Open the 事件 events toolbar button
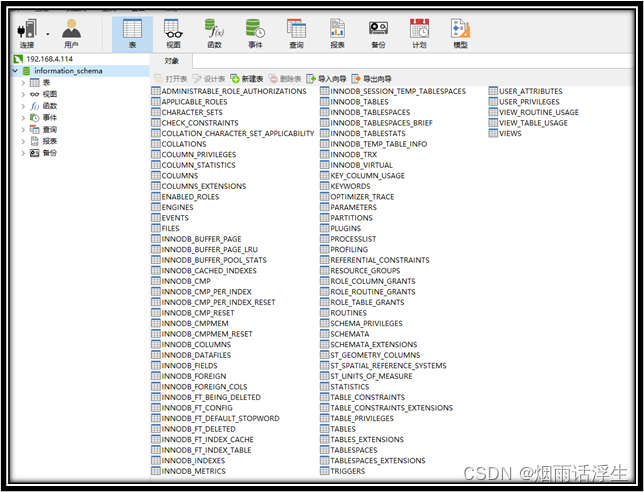644x492 pixels. (255, 34)
